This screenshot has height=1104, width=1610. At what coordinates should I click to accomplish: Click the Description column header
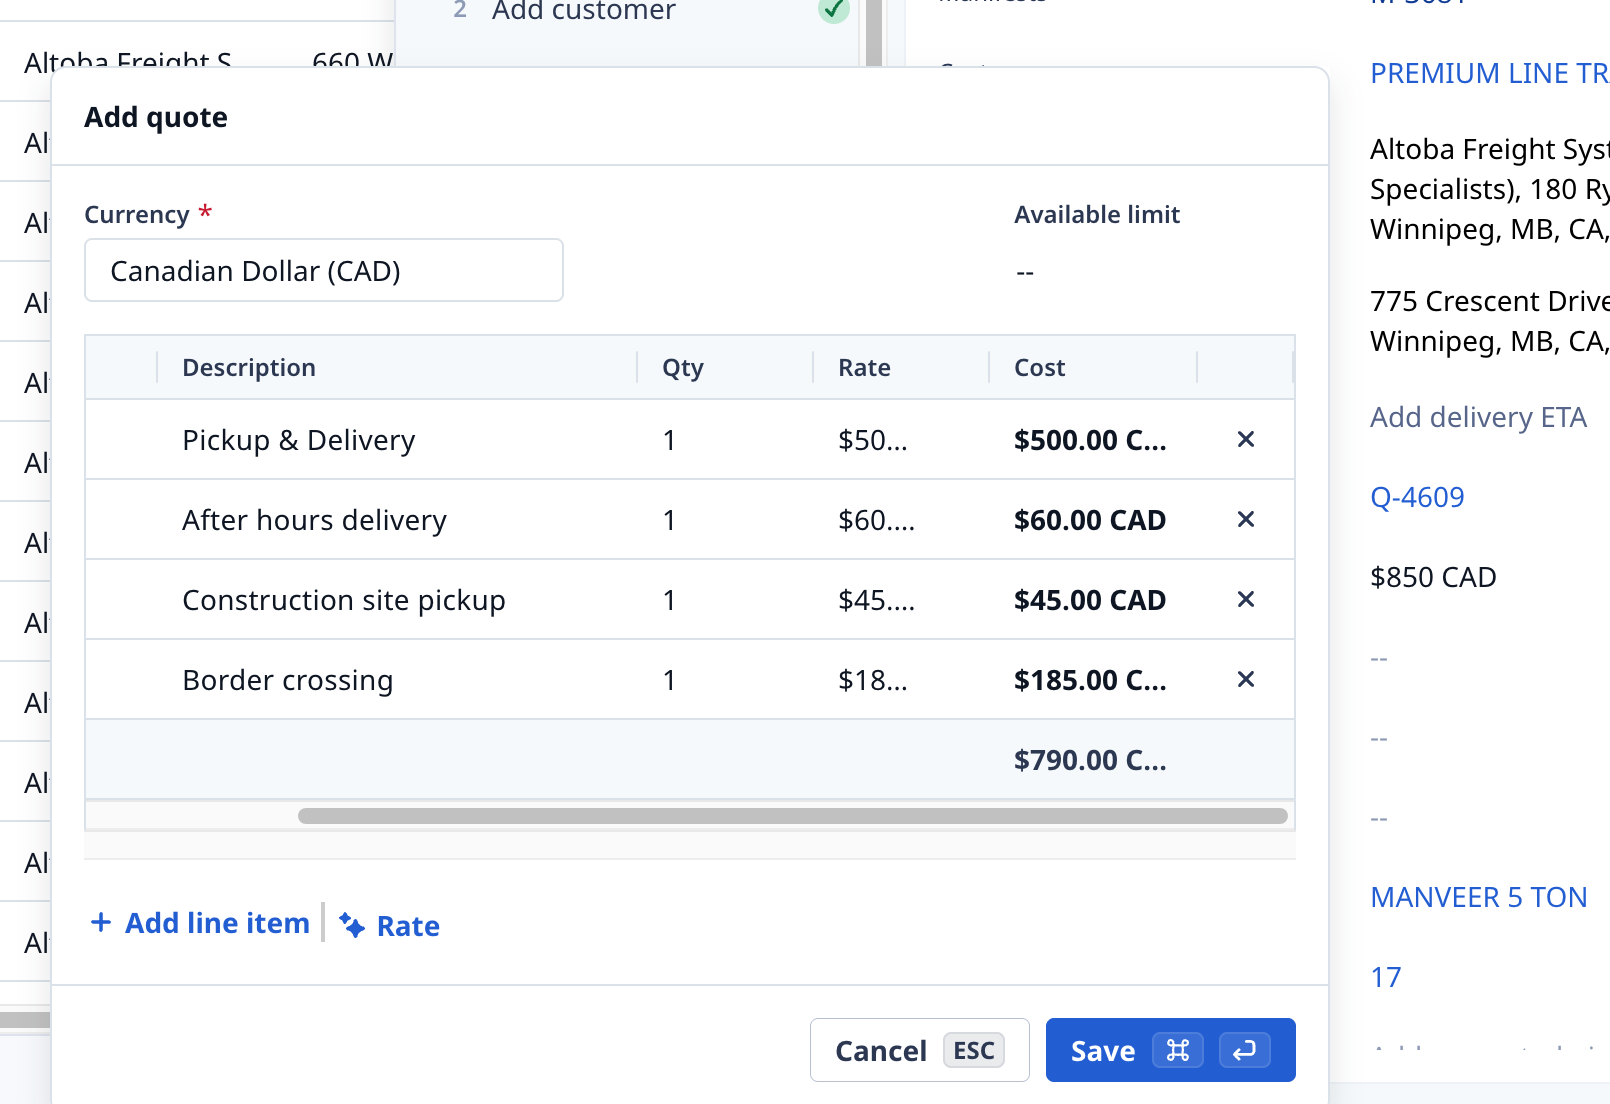pos(249,368)
